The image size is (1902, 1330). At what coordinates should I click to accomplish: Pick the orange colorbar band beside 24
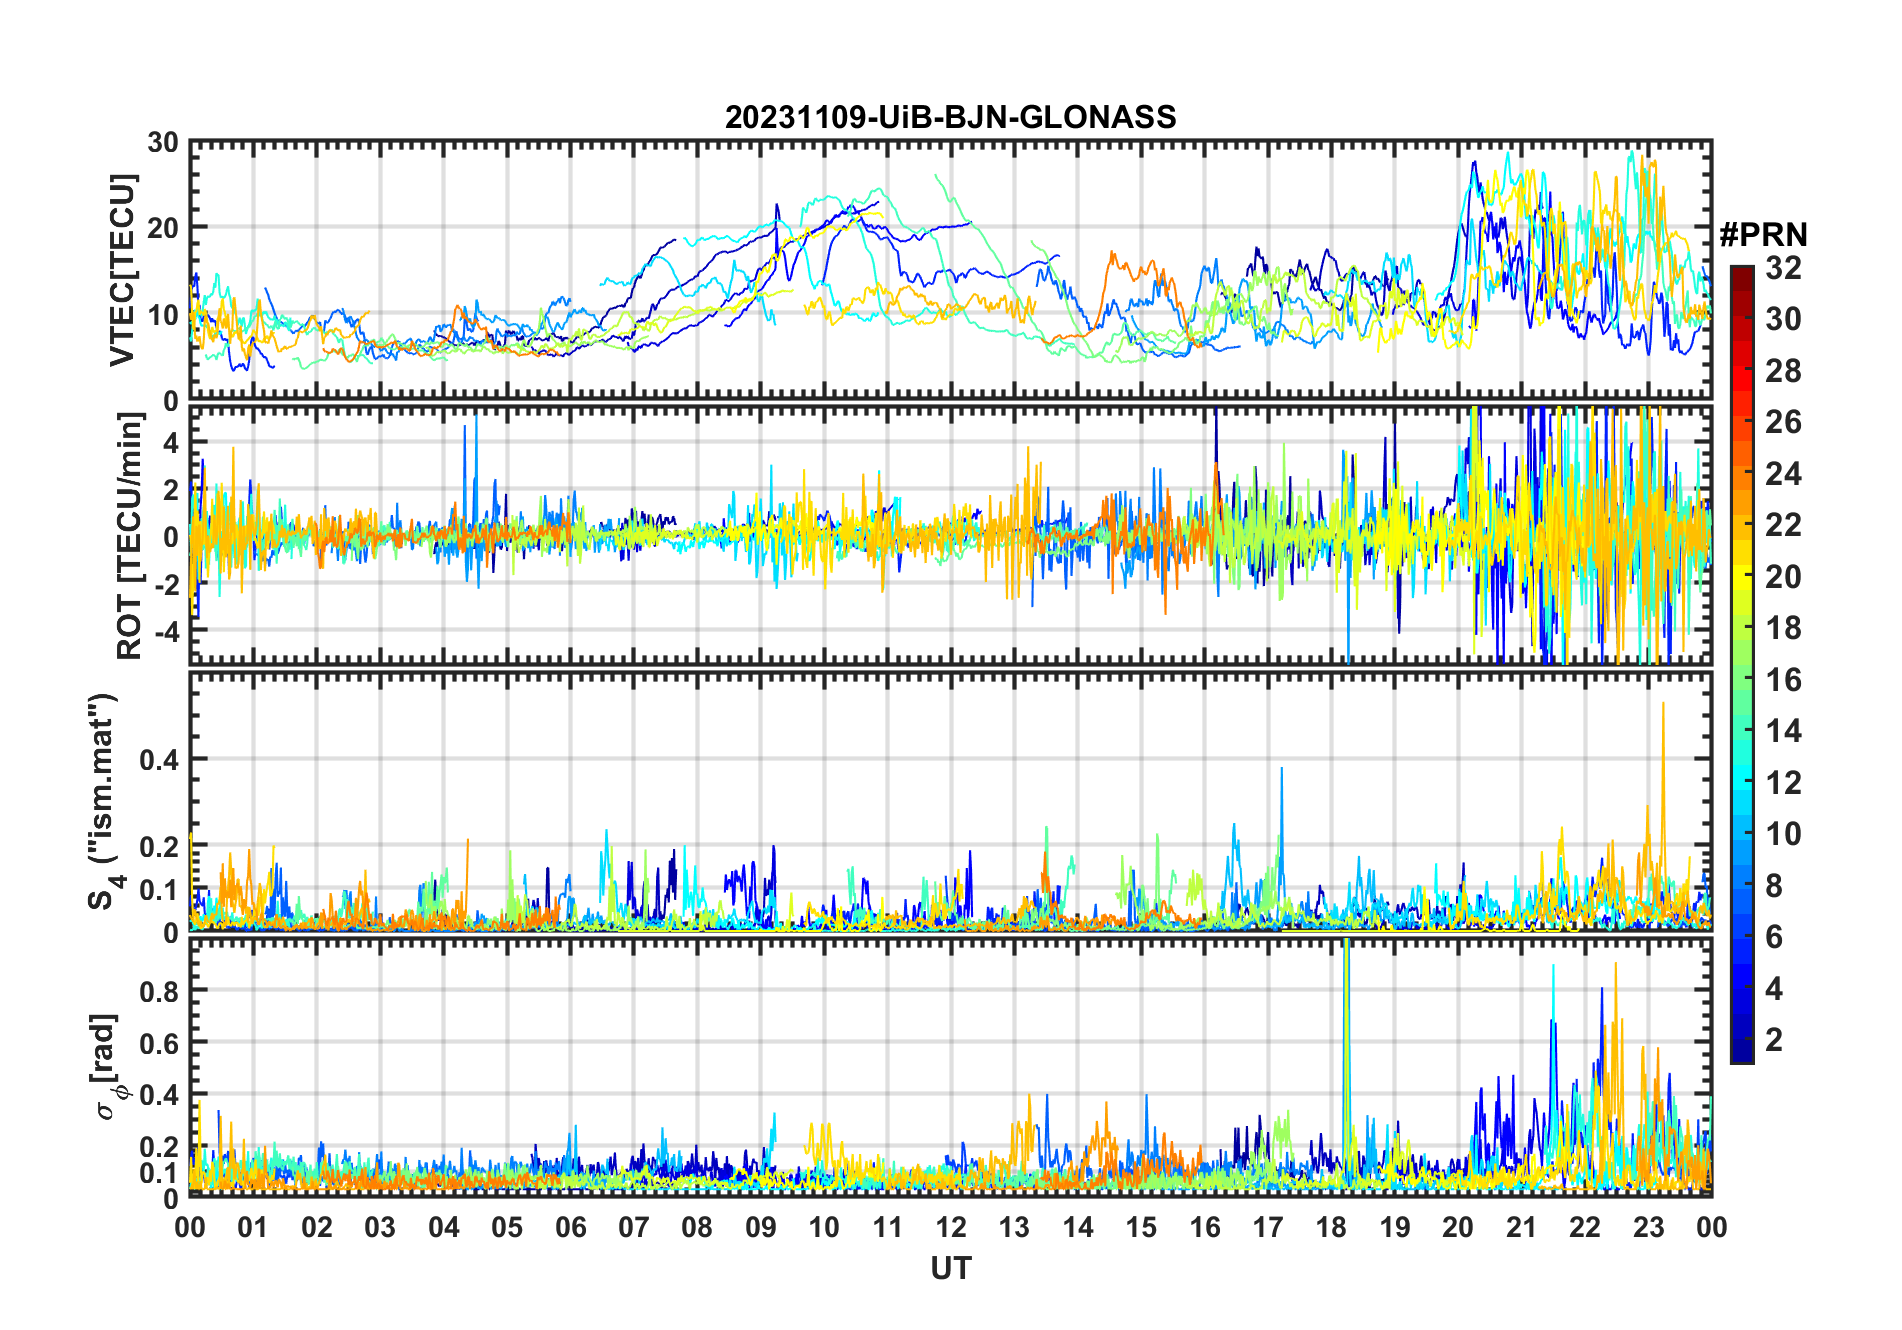tap(1742, 474)
